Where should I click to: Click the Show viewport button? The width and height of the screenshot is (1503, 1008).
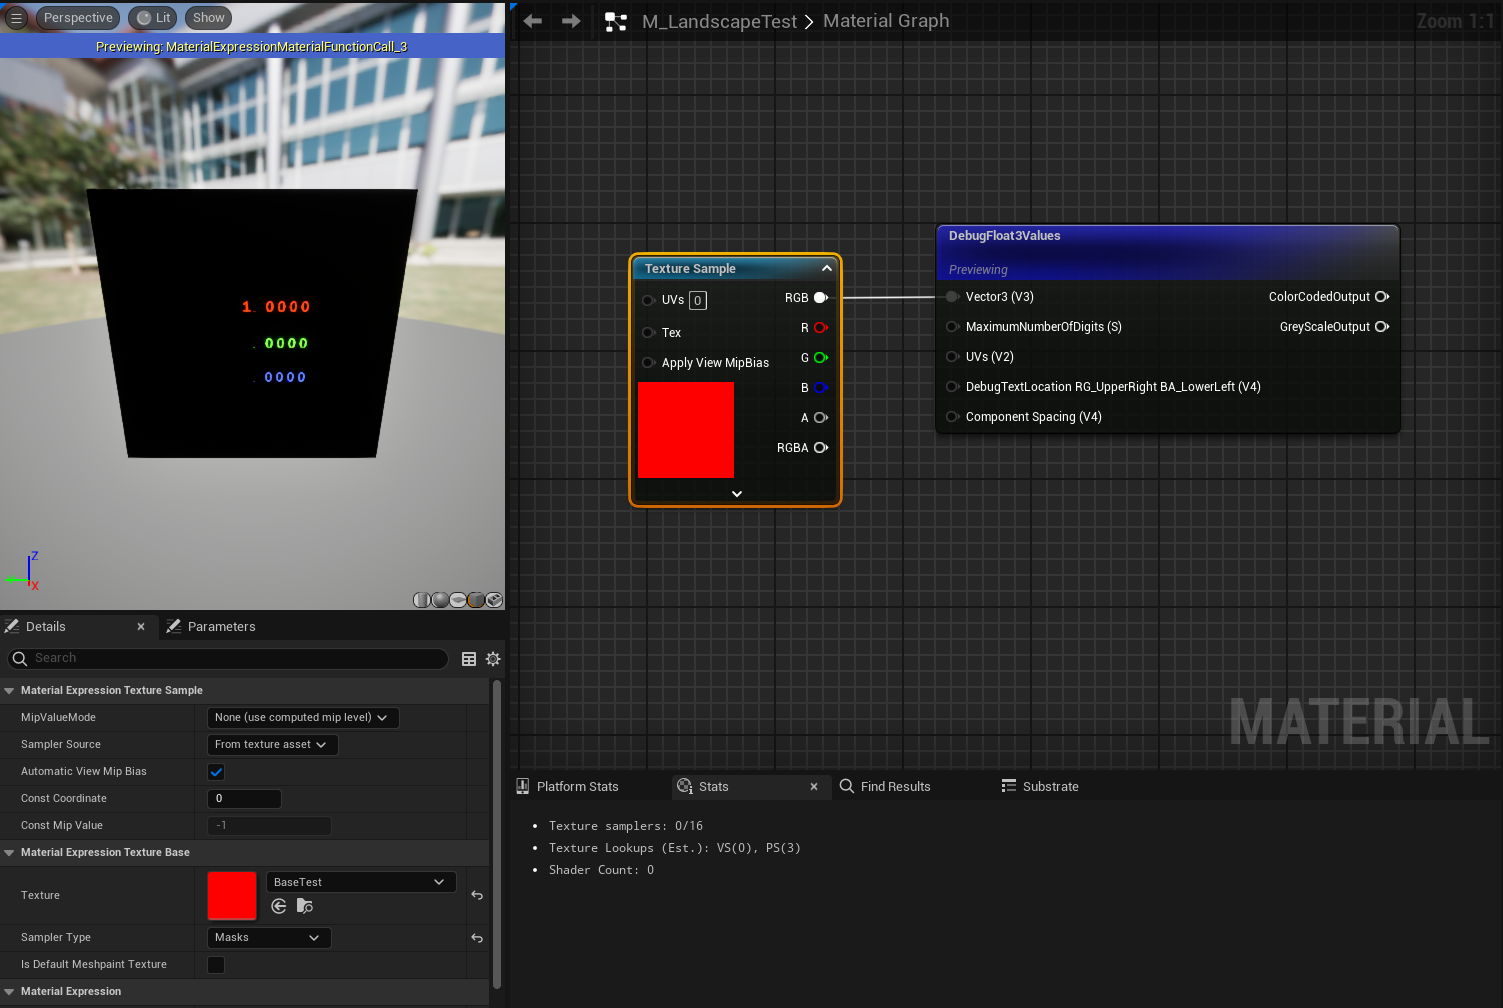point(208,18)
